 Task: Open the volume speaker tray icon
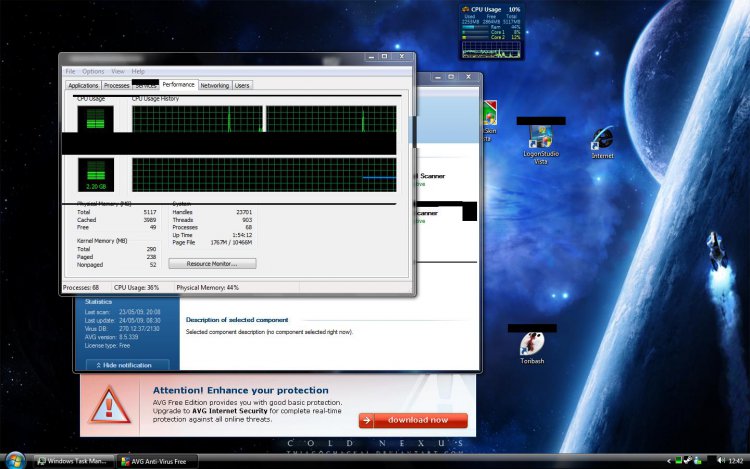point(720,460)
